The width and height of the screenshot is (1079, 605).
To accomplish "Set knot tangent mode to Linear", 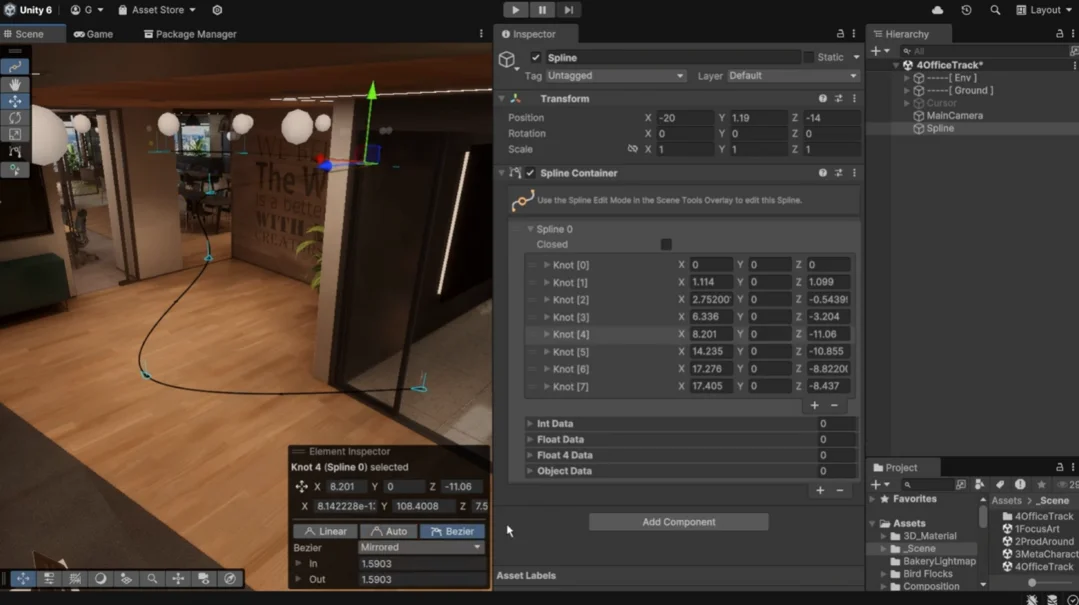I will pyautogui.click(x=325, y=531).
